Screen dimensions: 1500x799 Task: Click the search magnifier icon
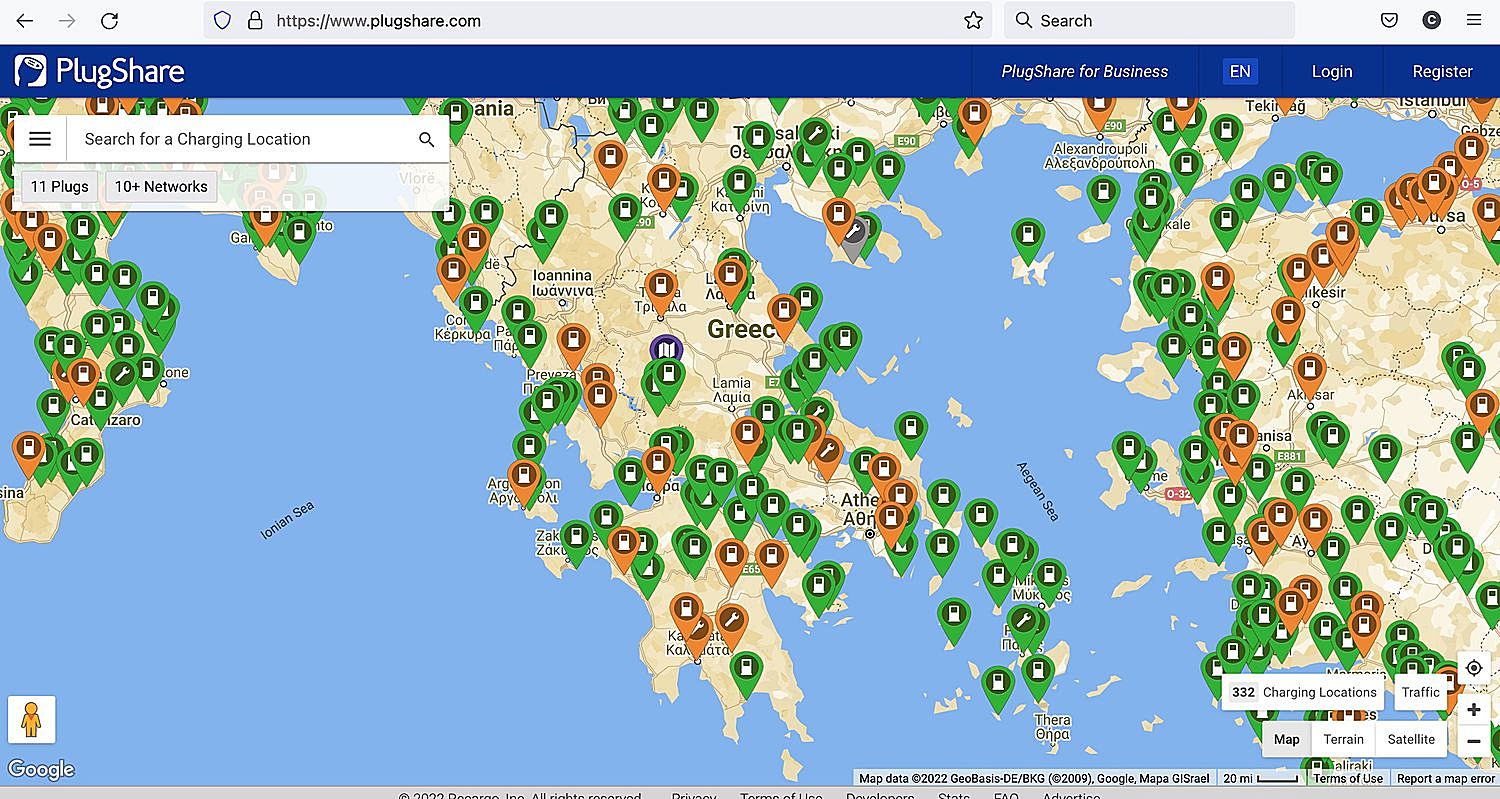pos(427,139)
